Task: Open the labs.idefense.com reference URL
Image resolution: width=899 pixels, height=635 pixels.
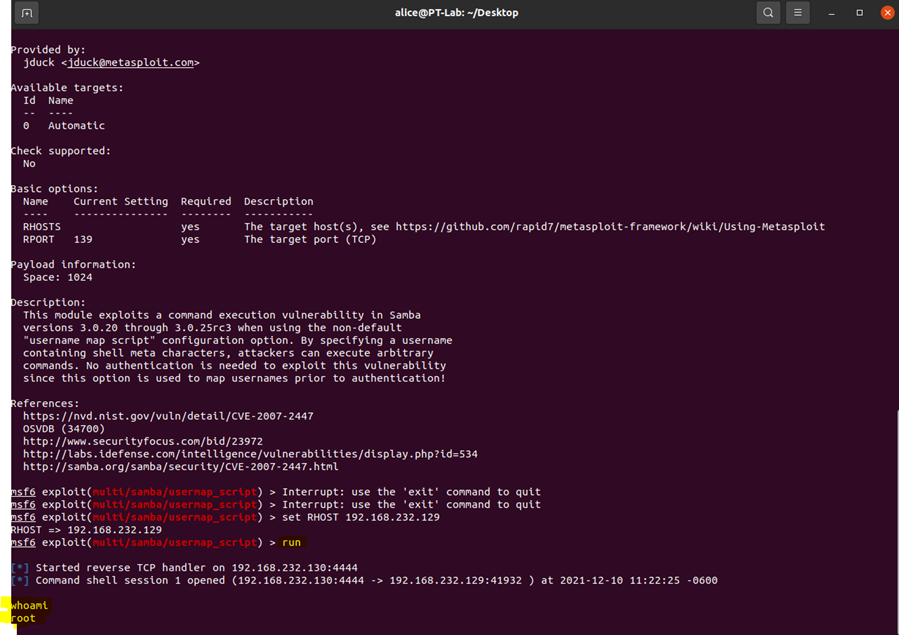Action: click(x=250, y=454)
